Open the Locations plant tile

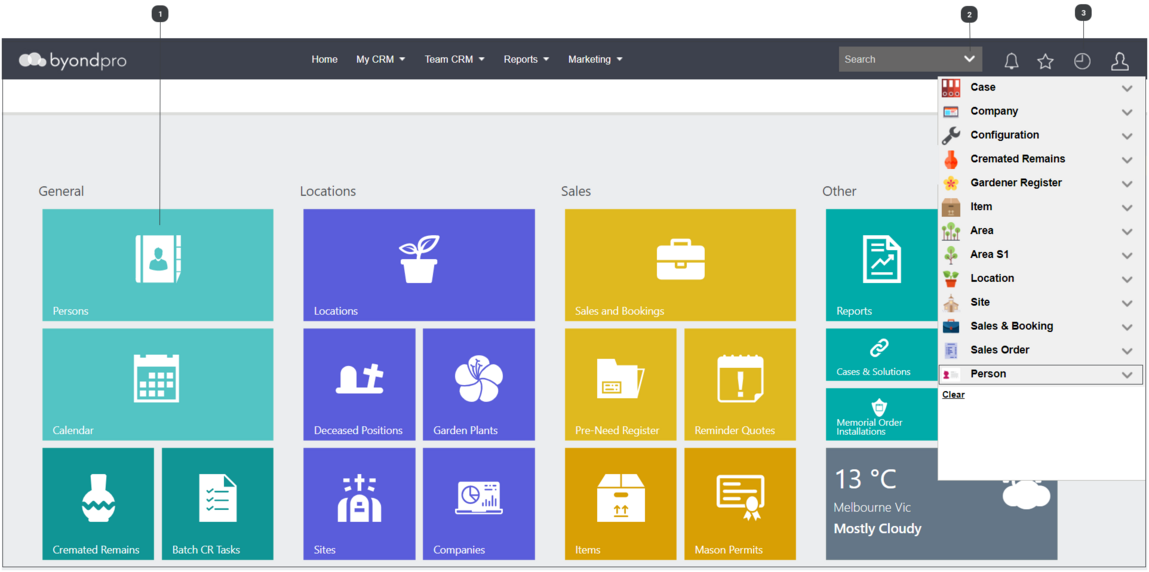click(419, 265)
